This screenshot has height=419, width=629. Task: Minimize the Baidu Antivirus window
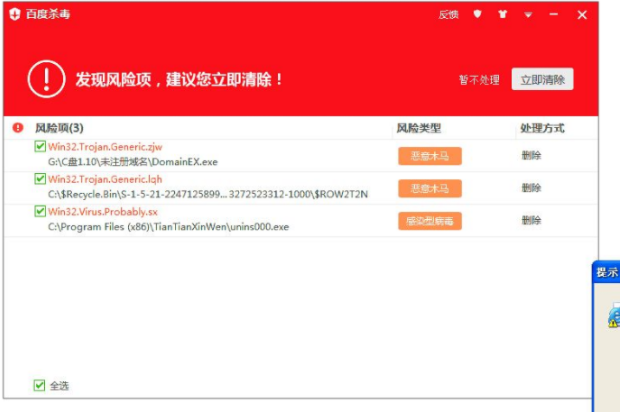[555, 15]
